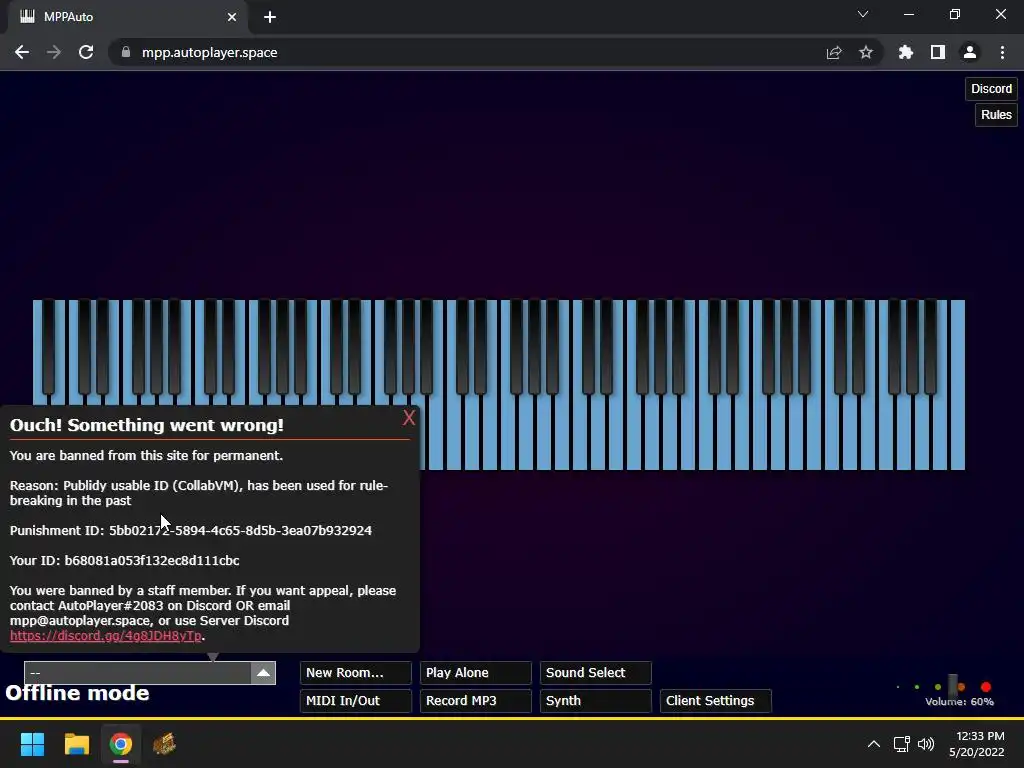Share this page icon
The image size is (1024, 768).
[x=834, y=52]
